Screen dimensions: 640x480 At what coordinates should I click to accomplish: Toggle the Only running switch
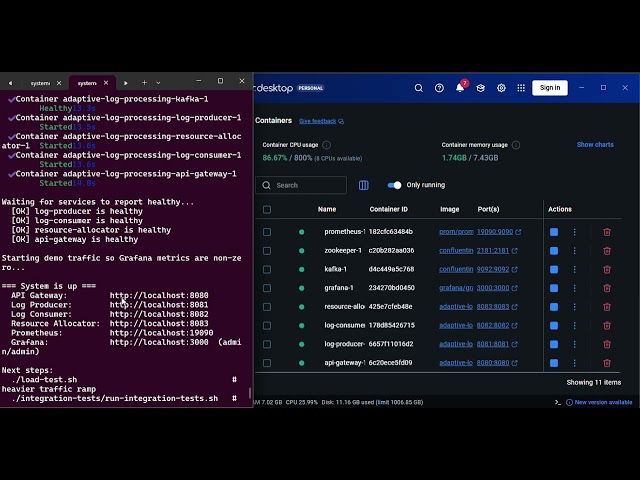[x=394, y=185]
